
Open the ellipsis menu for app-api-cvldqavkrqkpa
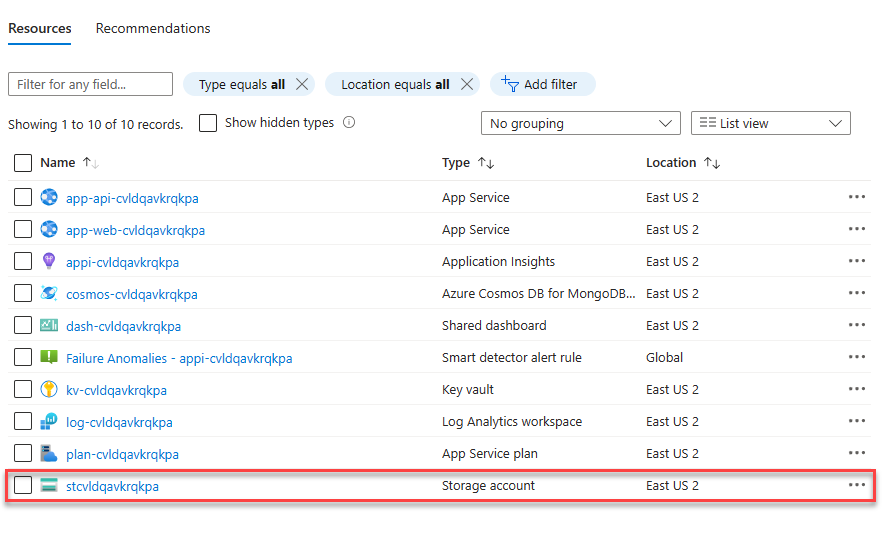click(x=857, y=197)
